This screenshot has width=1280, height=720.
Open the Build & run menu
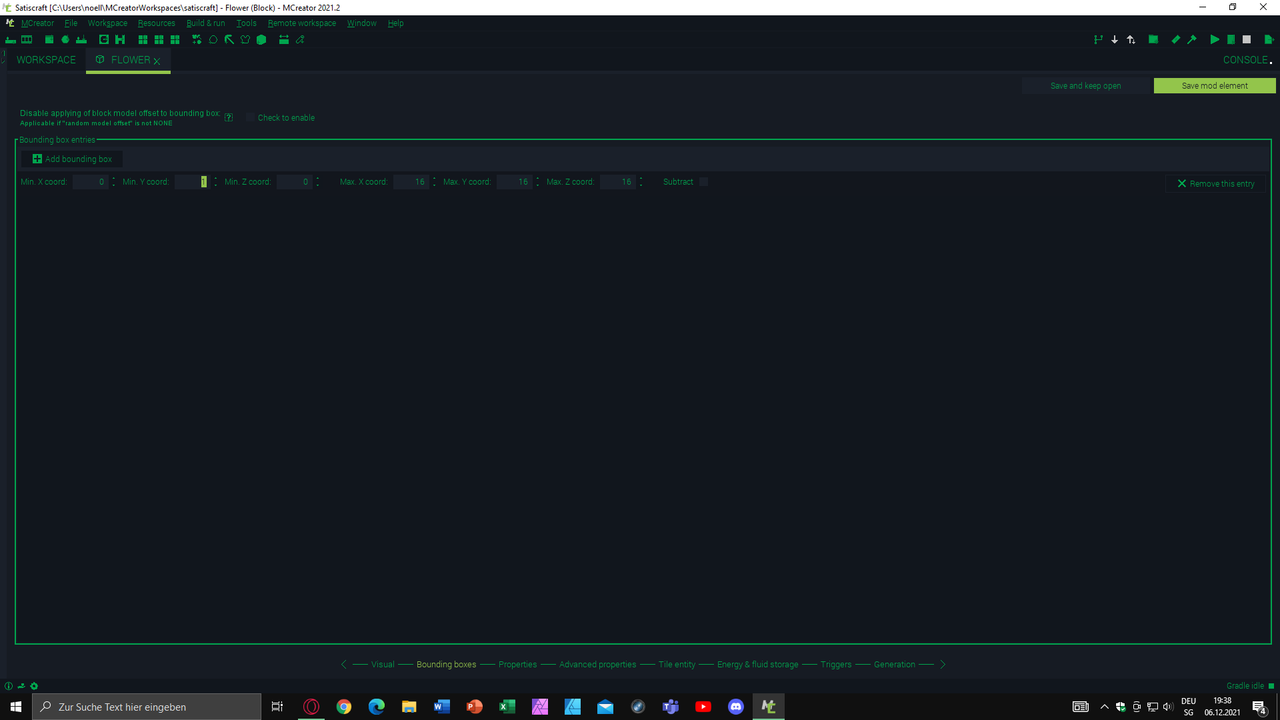tap(206, 23)
